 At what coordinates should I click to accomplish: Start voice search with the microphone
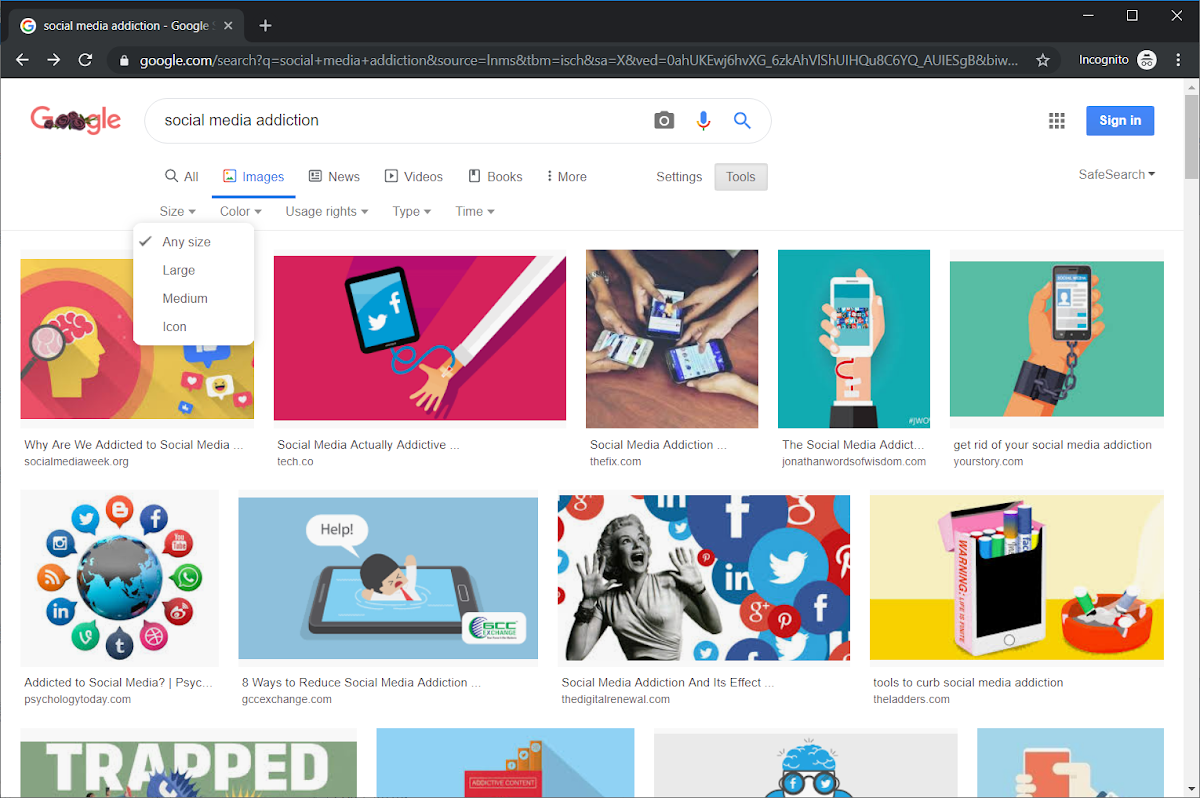703,120
